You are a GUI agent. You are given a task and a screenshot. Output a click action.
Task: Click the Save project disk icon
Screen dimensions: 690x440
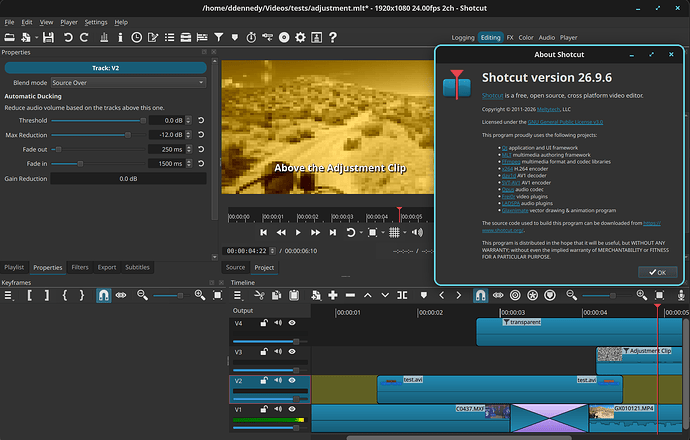point(48,37)
